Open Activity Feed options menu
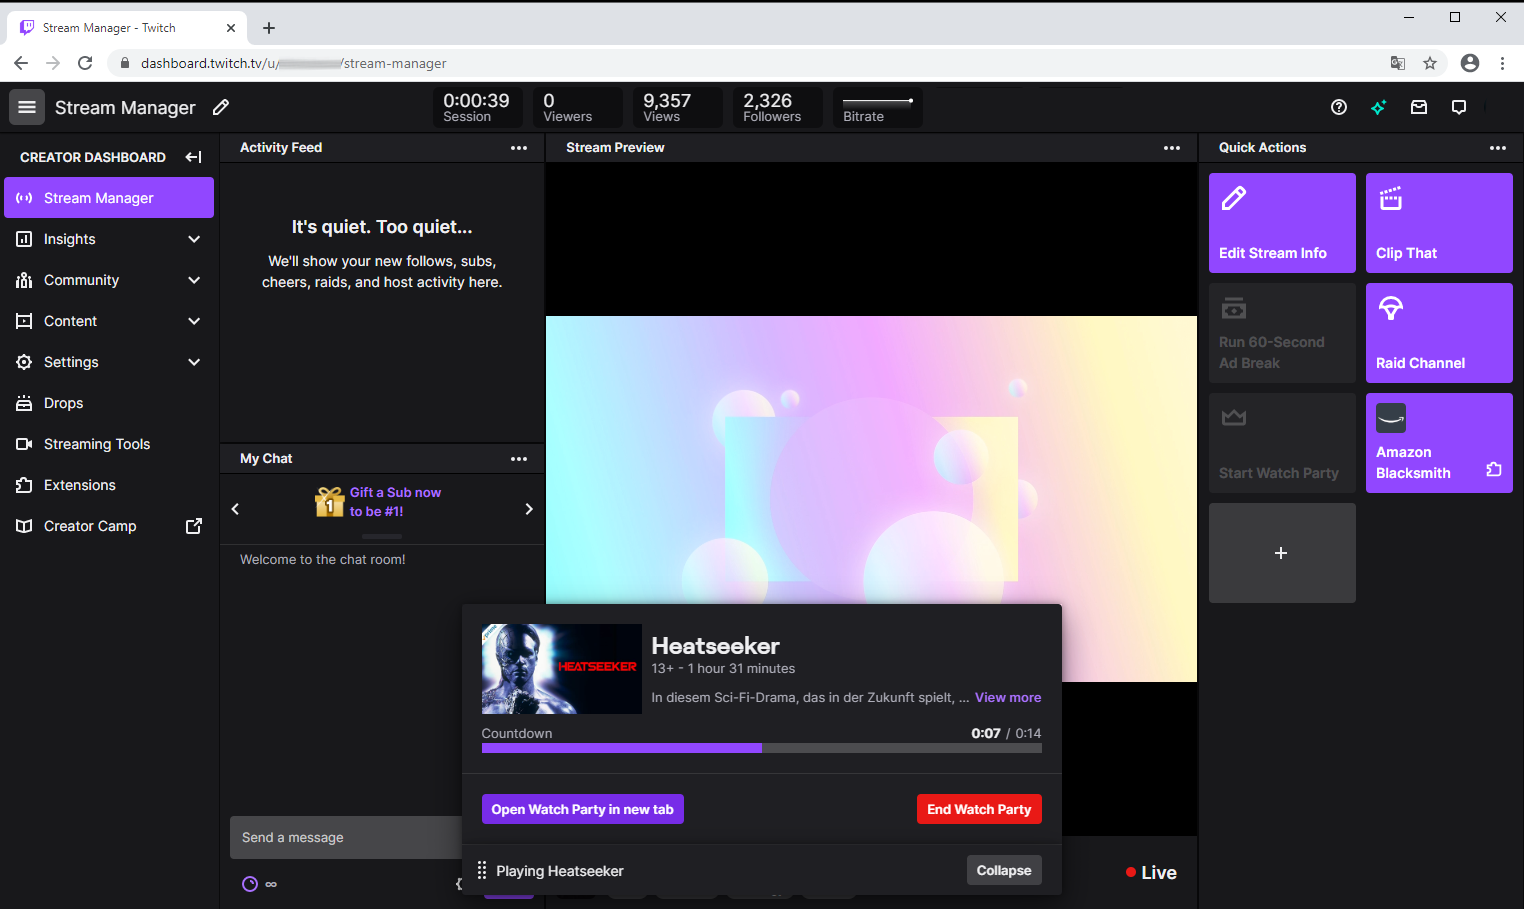Viewport: 1524px width, 909px height. (518, 148)
